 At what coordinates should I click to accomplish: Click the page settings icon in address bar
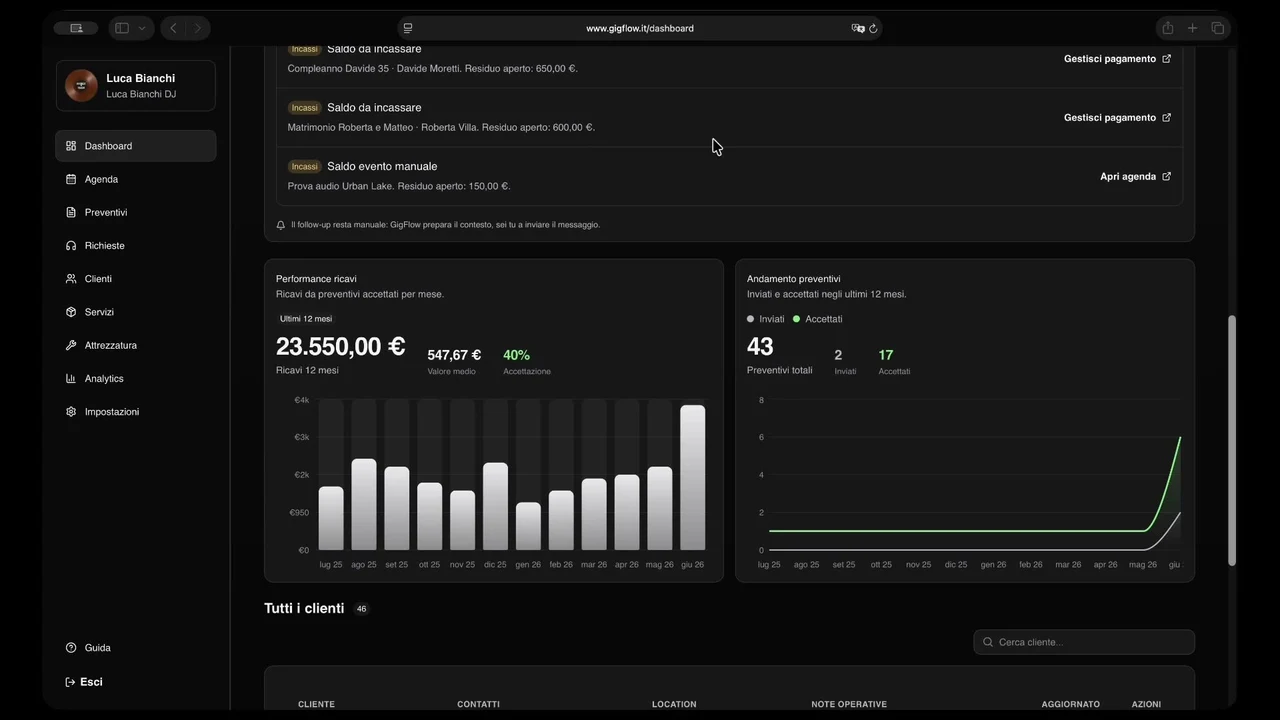click(x=408, y=28)
